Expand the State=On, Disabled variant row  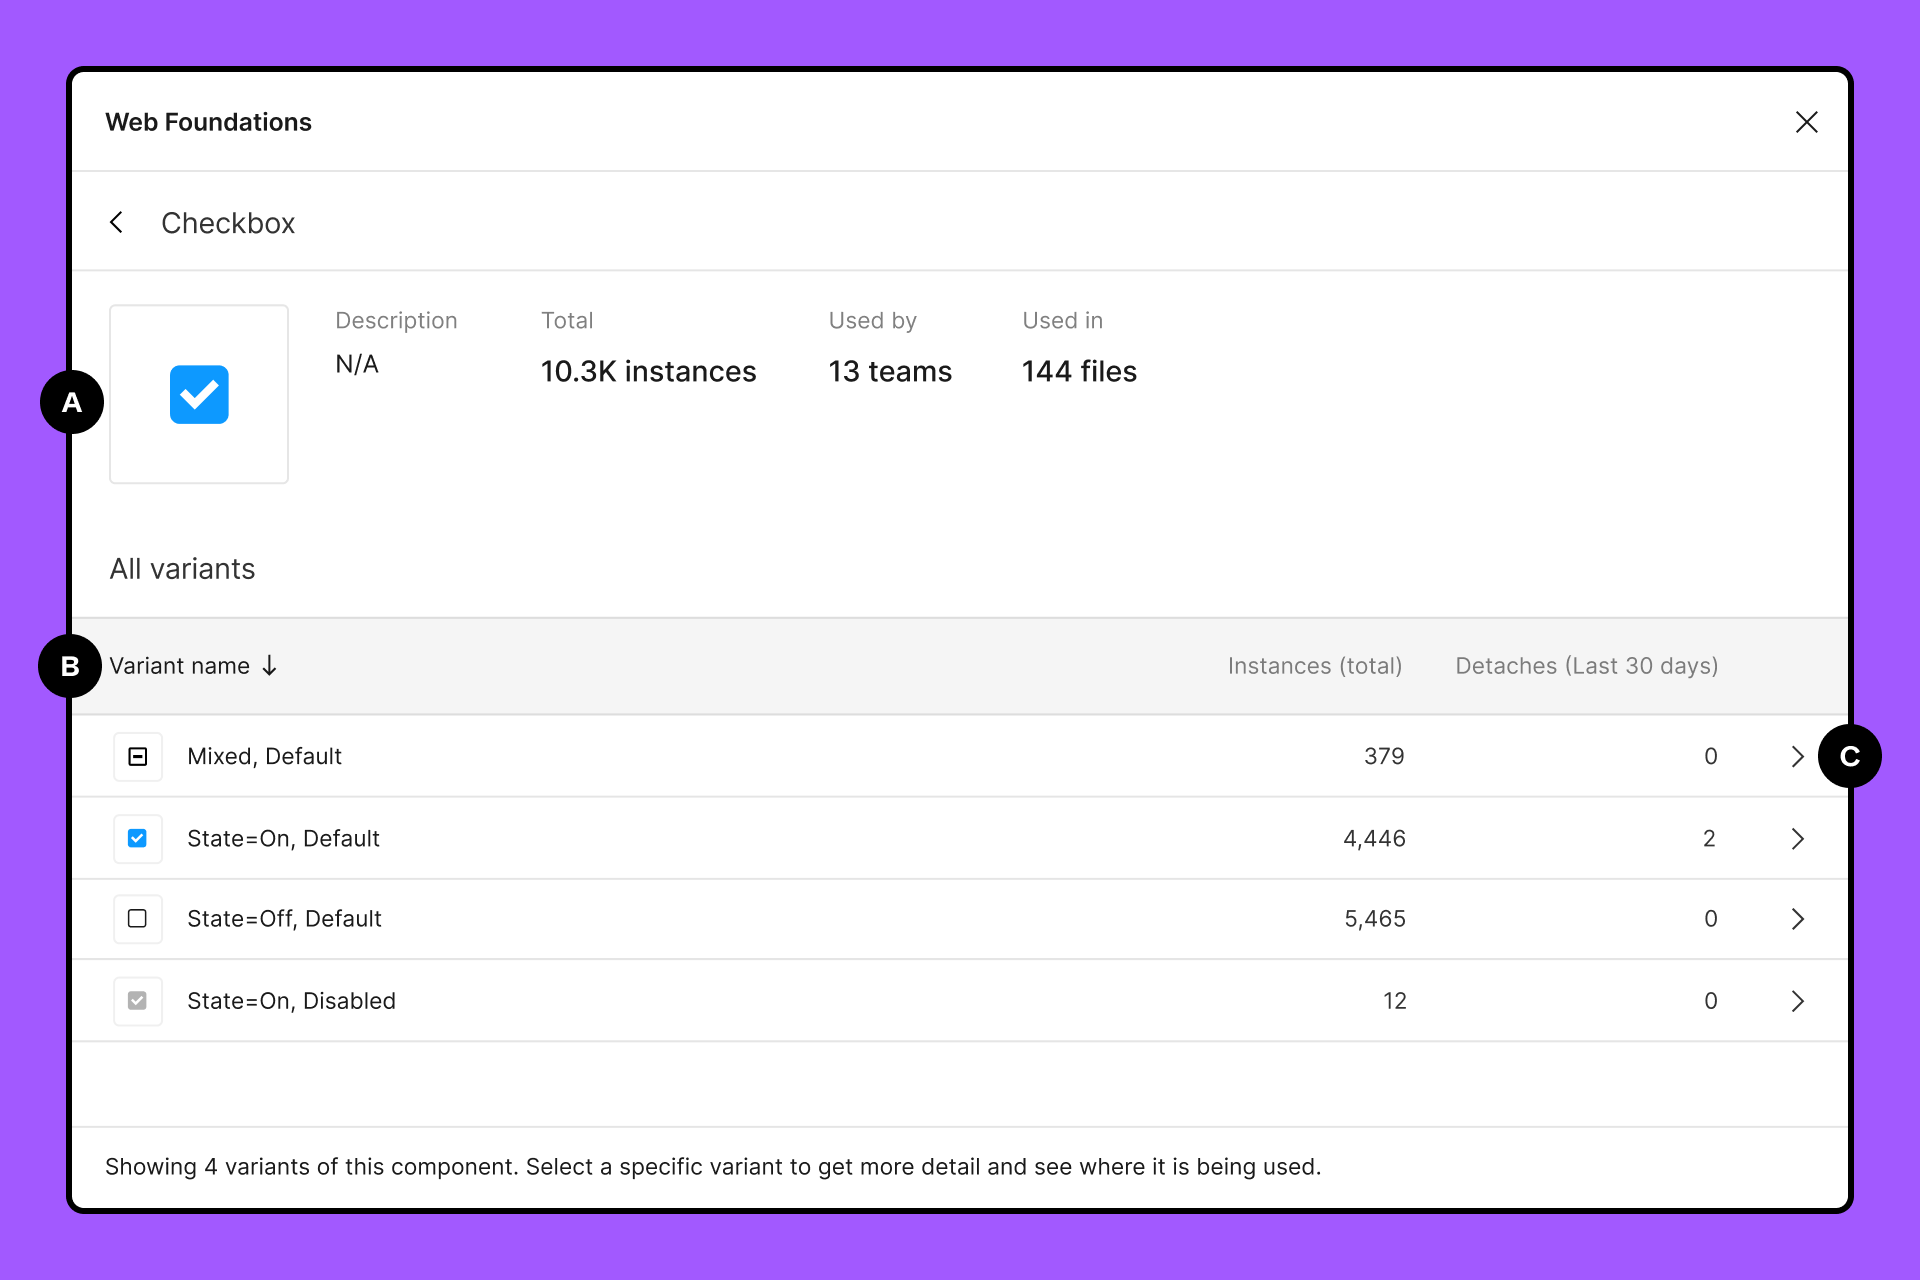(1797, 1000)
